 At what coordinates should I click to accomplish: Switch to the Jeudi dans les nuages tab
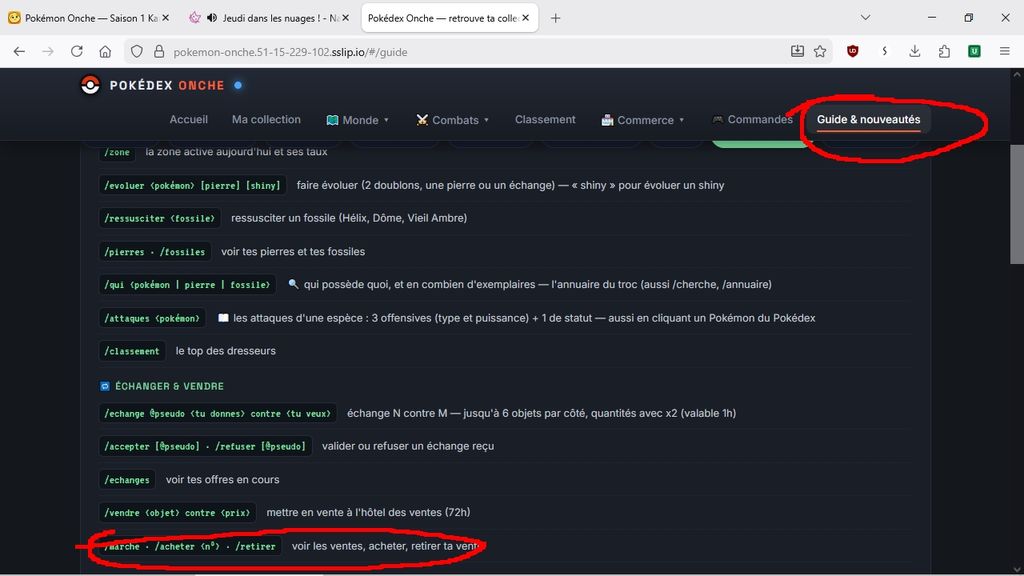(270, 18)
